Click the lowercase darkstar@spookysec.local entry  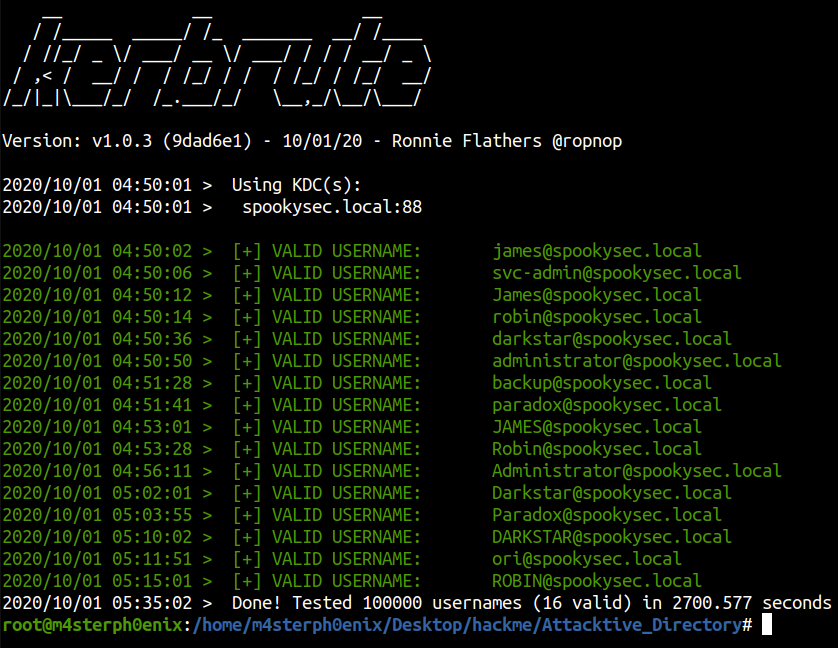pos(611,339)
